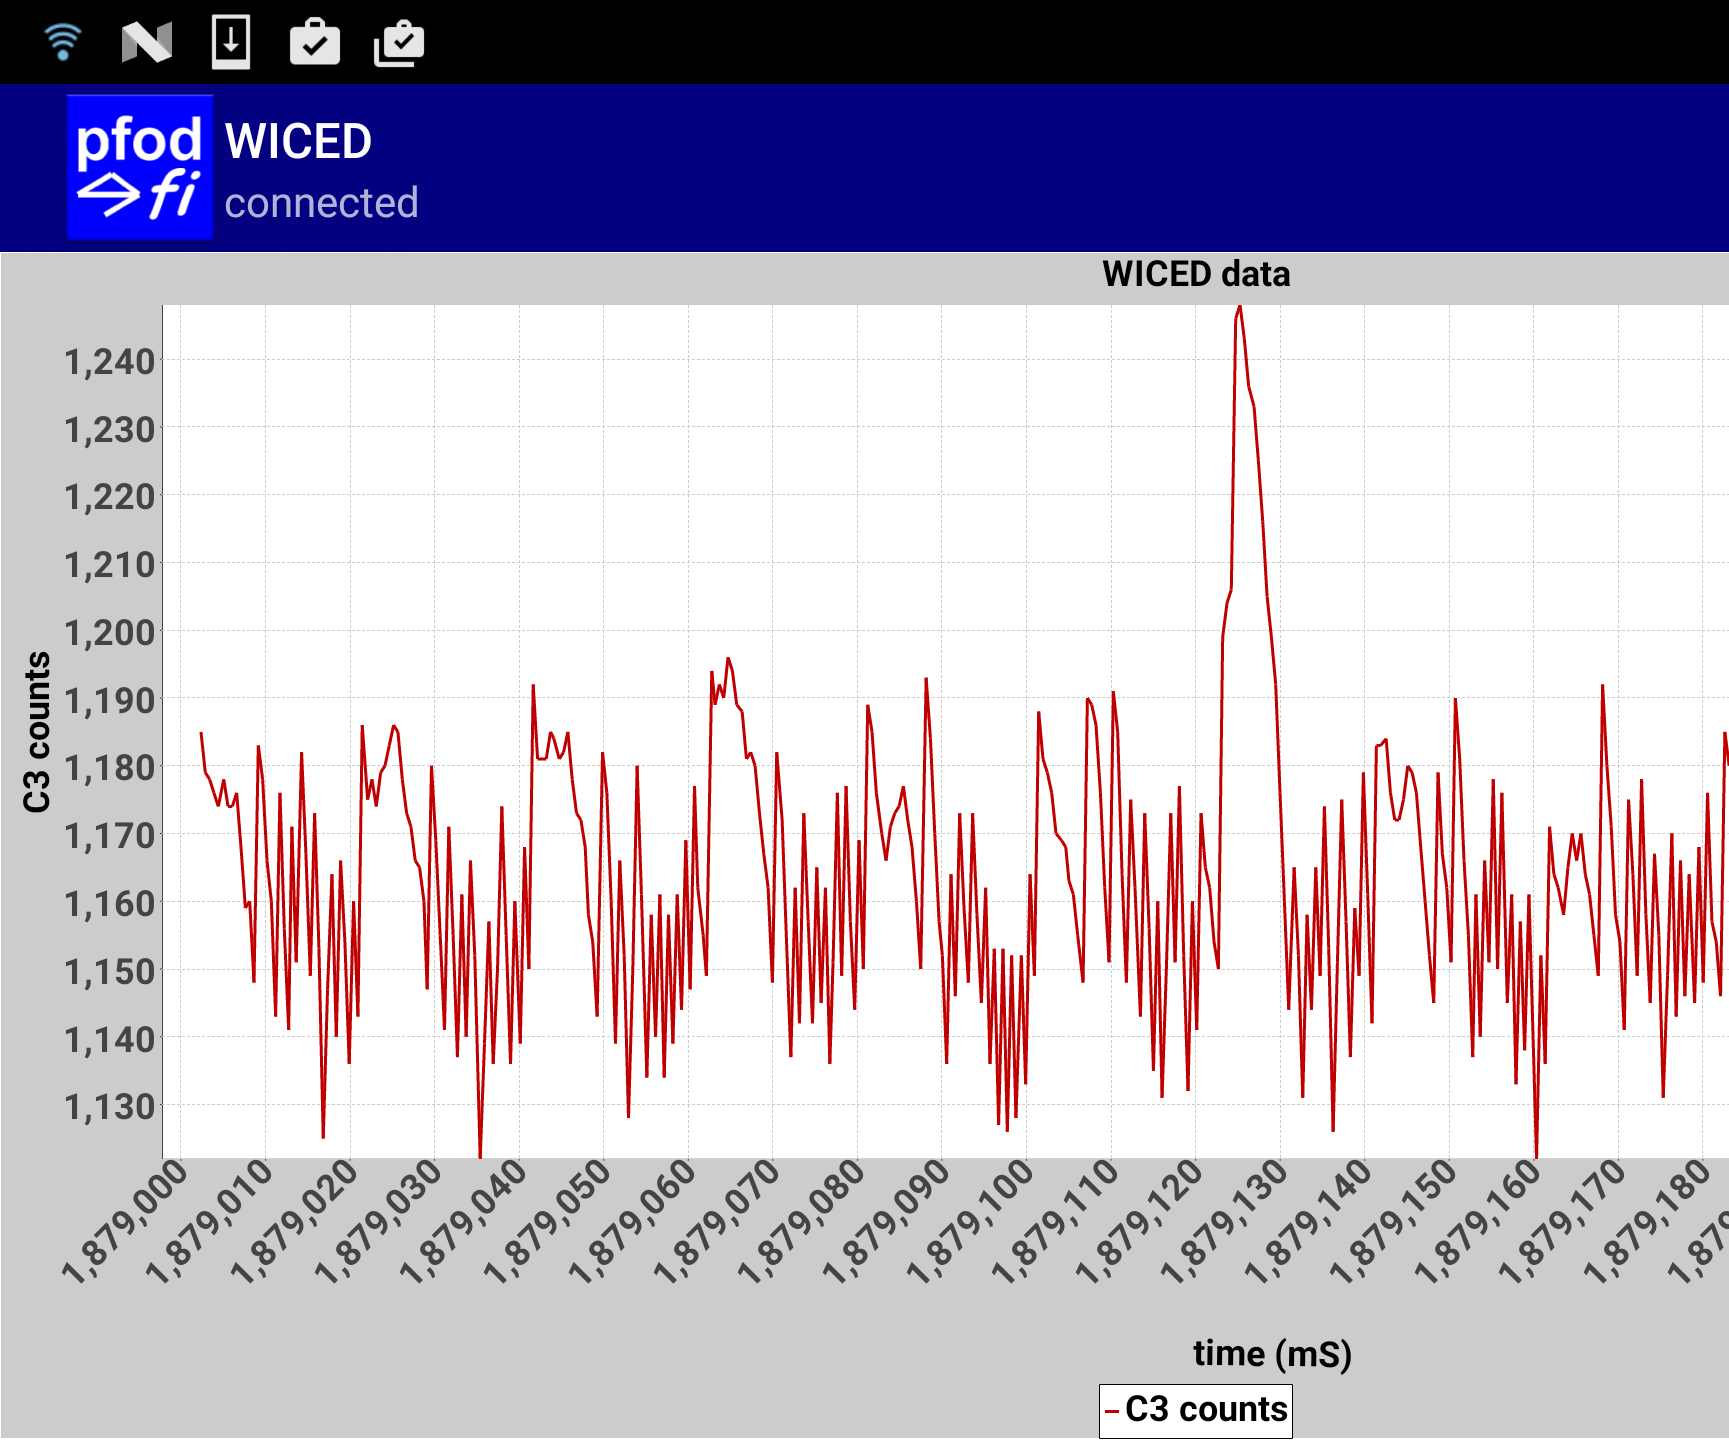This screenshot has width=1729, height=1440.
Task: Click the 1,210 y-axis tick label
Action: (x=110, y=564)
